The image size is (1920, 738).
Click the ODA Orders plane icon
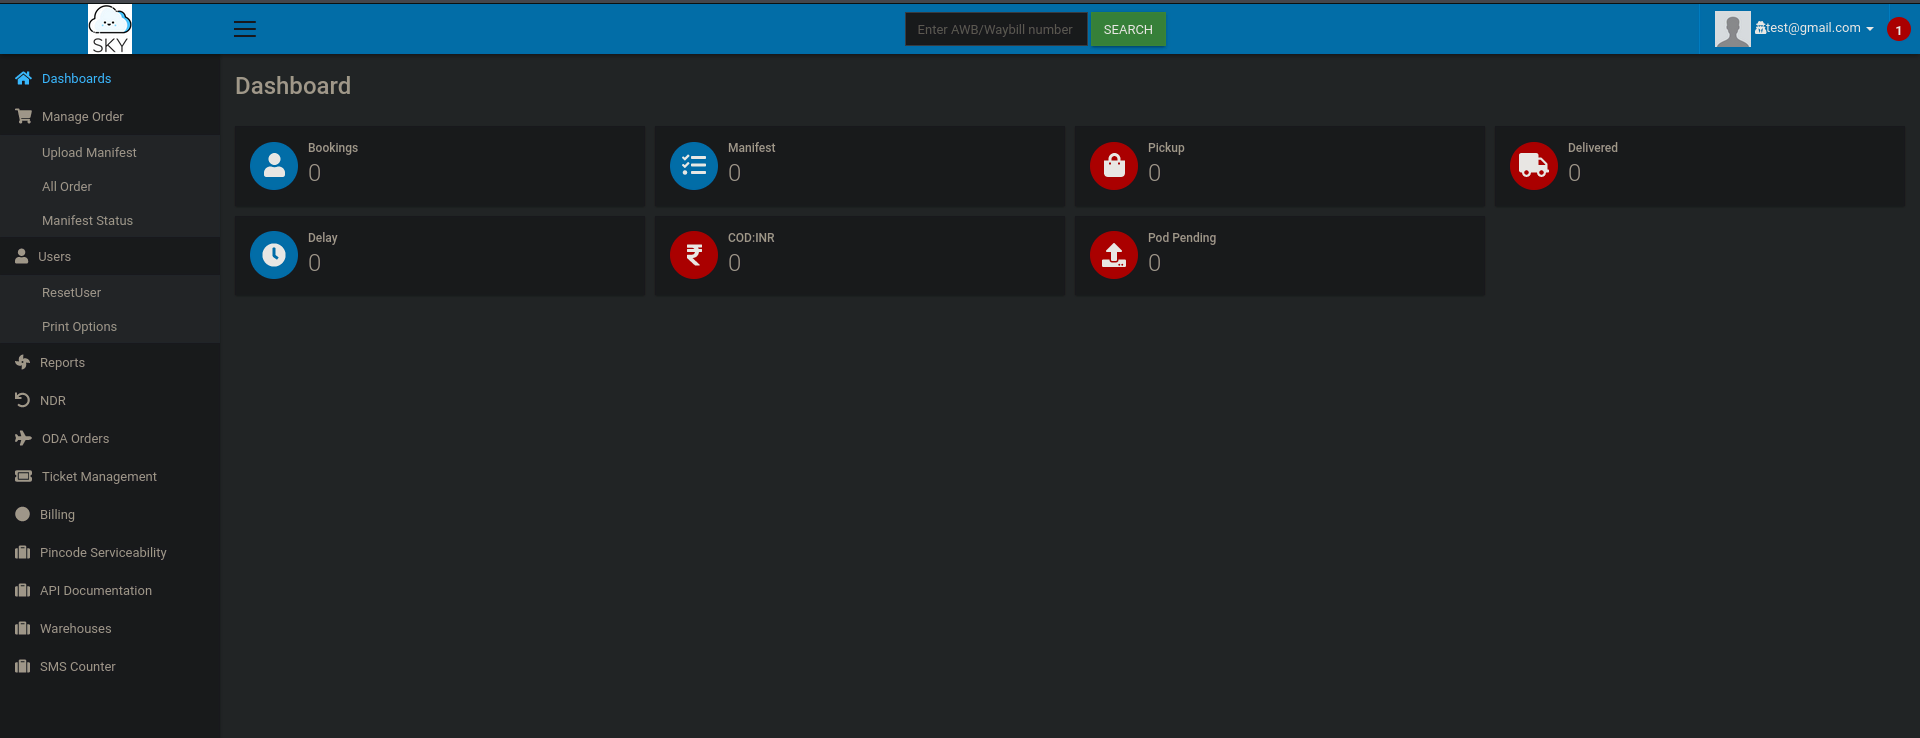point(23,438)
